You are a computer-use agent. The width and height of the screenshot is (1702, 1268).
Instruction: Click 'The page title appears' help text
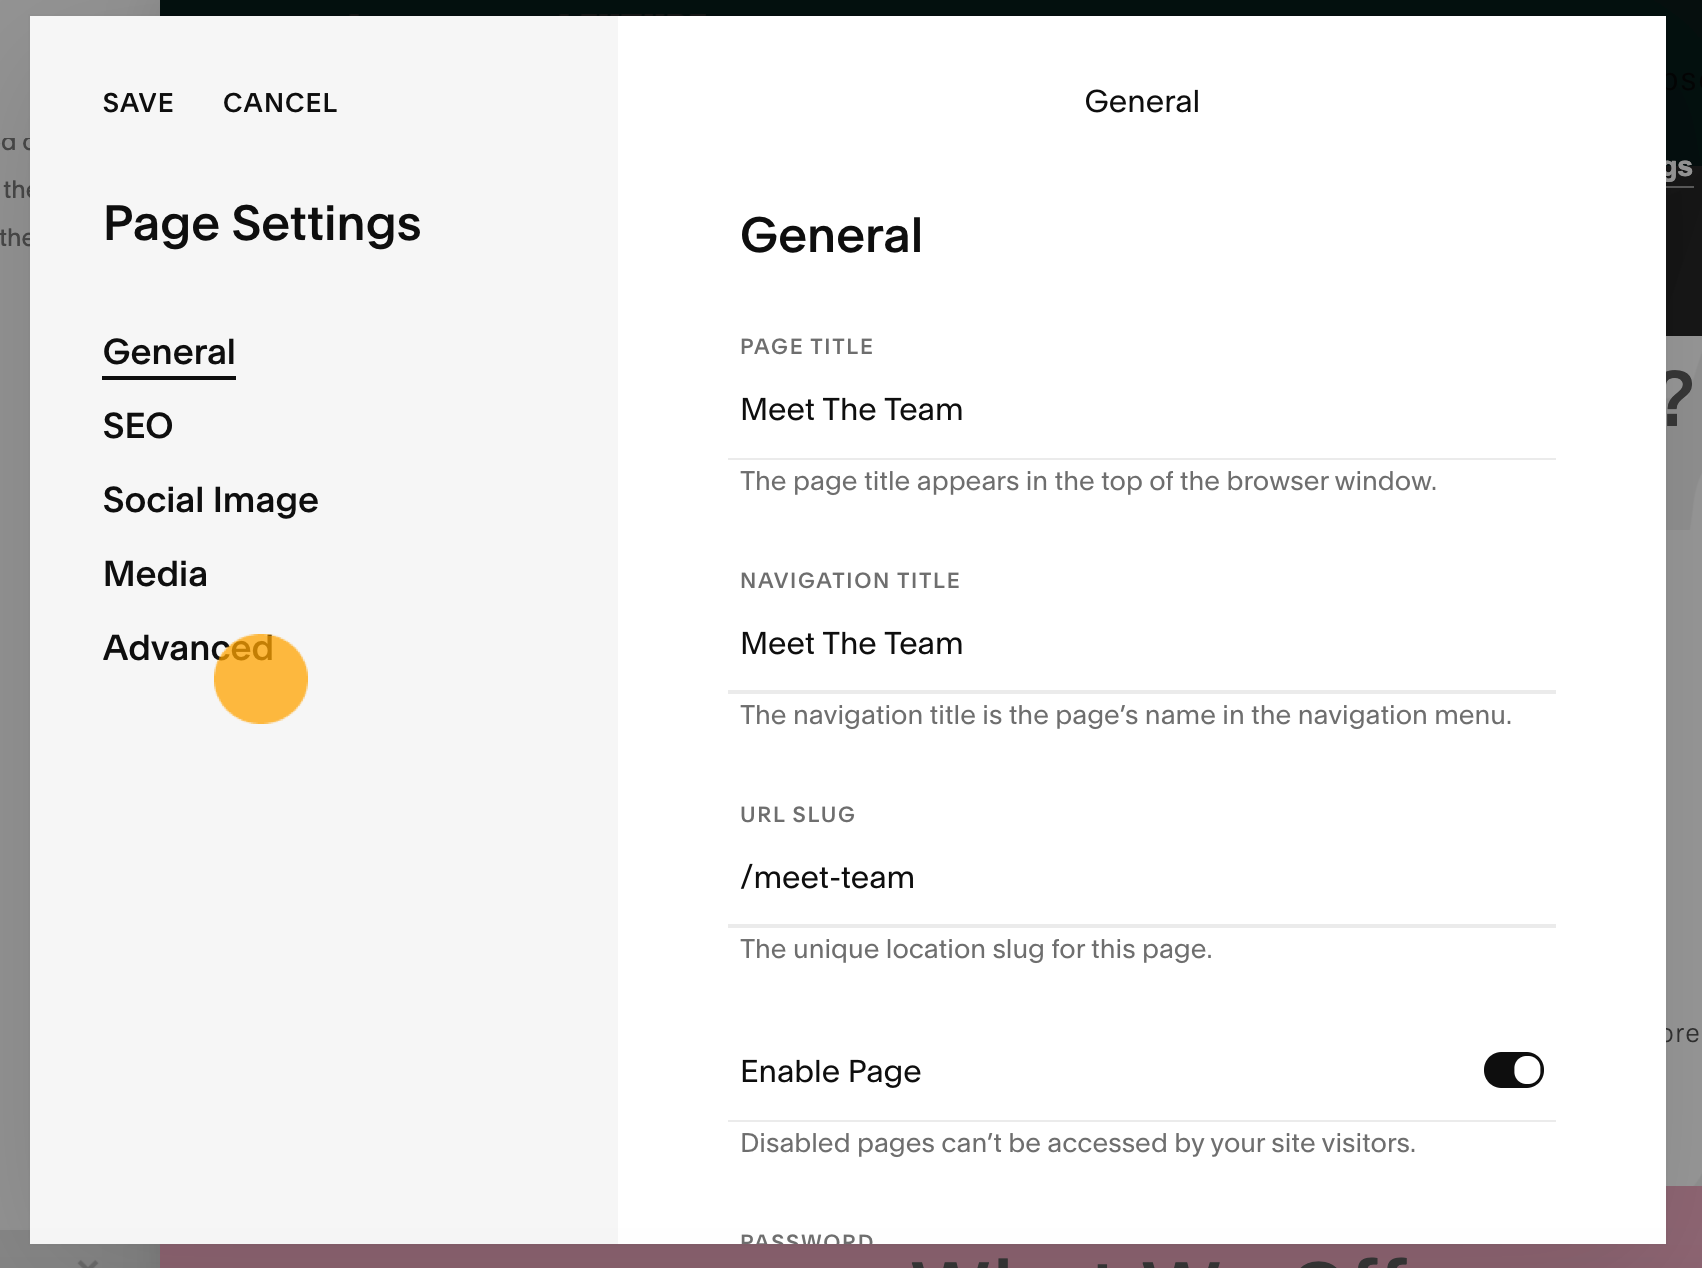tap(1088, 481)
